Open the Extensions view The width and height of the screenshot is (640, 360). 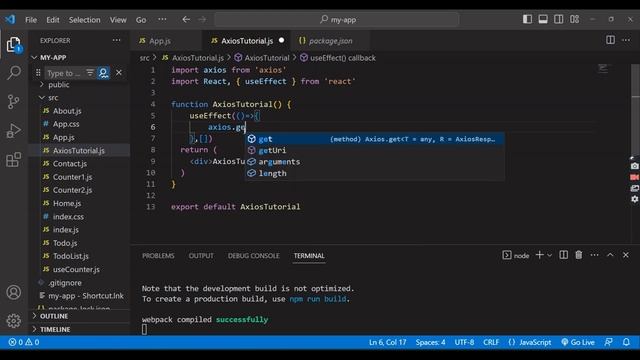(x=13, y=160)
